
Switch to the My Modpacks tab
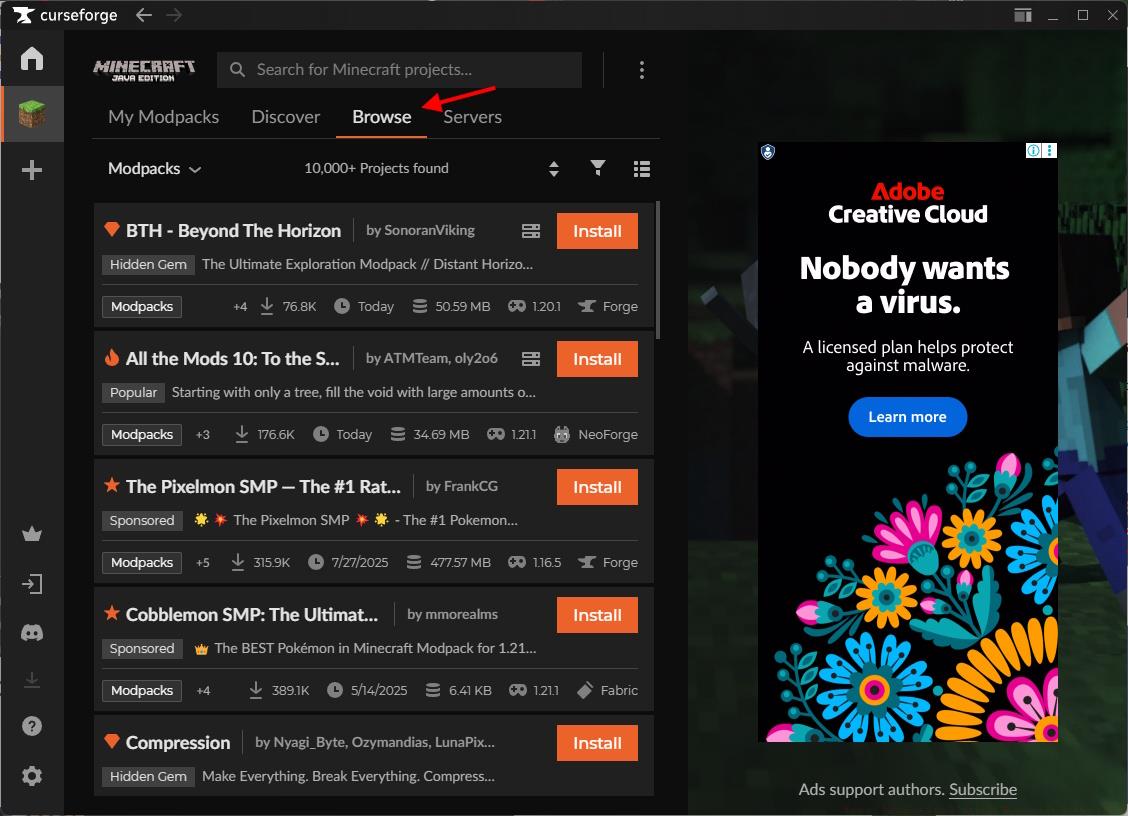(163, 117)
